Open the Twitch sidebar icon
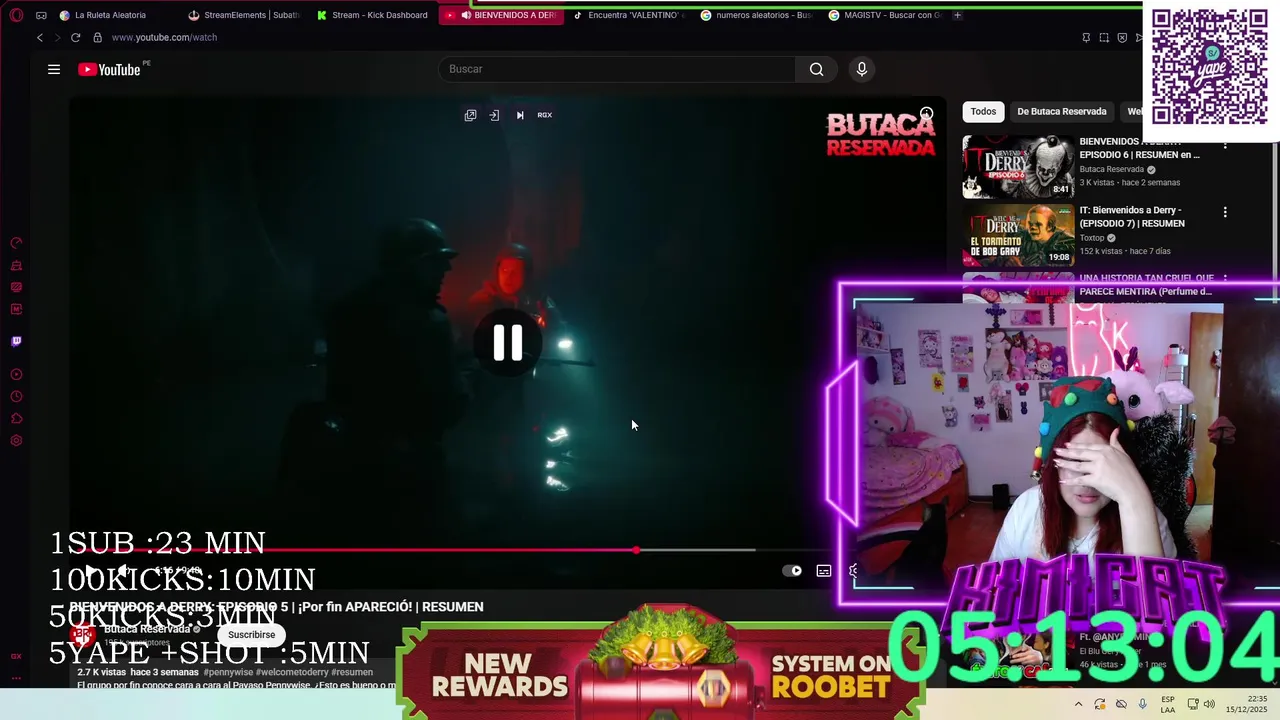Image resolution: width=1280 pixels, height=720 pixels. pyautogui.click(x=16, y=341)
